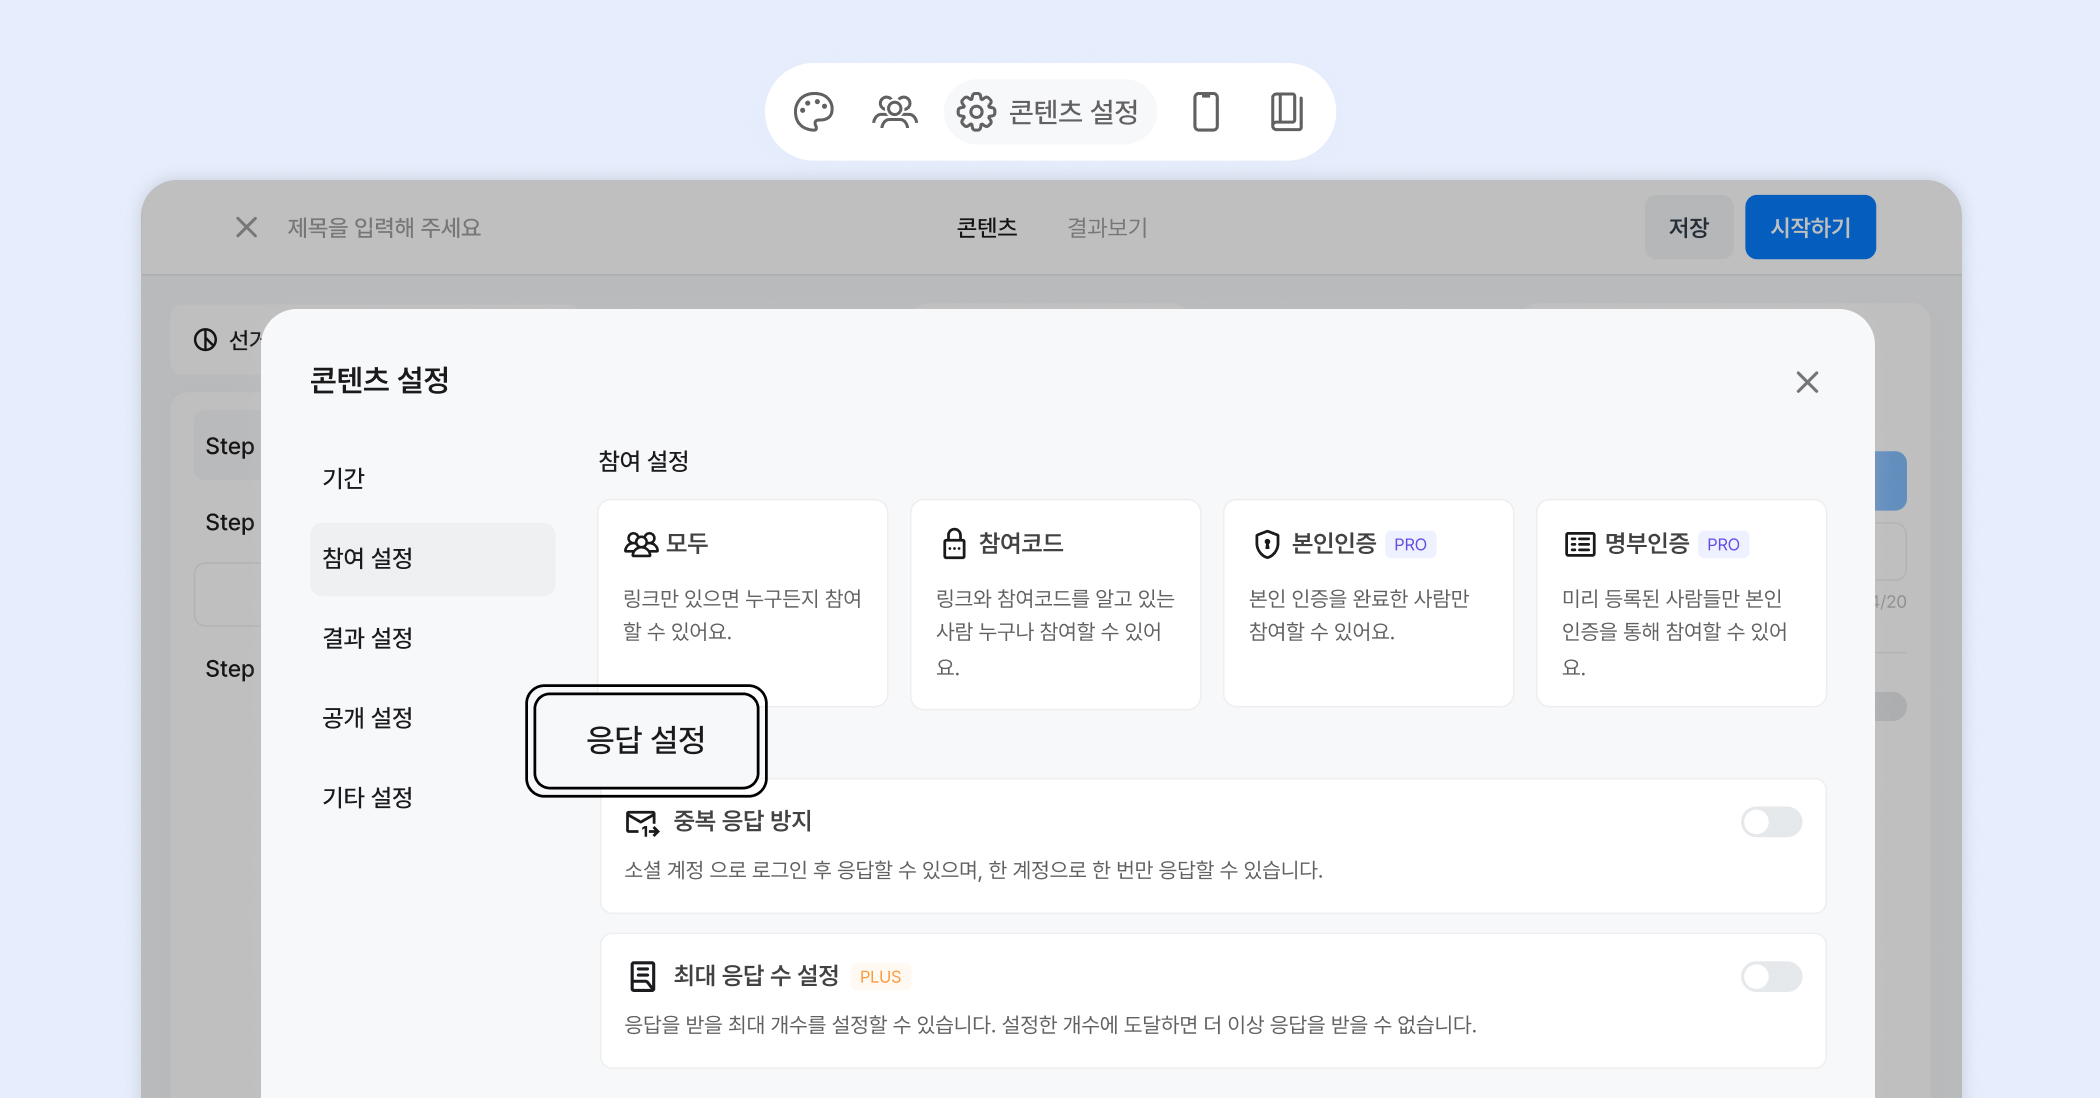Viewport: 2100px width, 1098px height.
Task: Click the mobile phone preview icon
Action: (x=1206, y=112)
